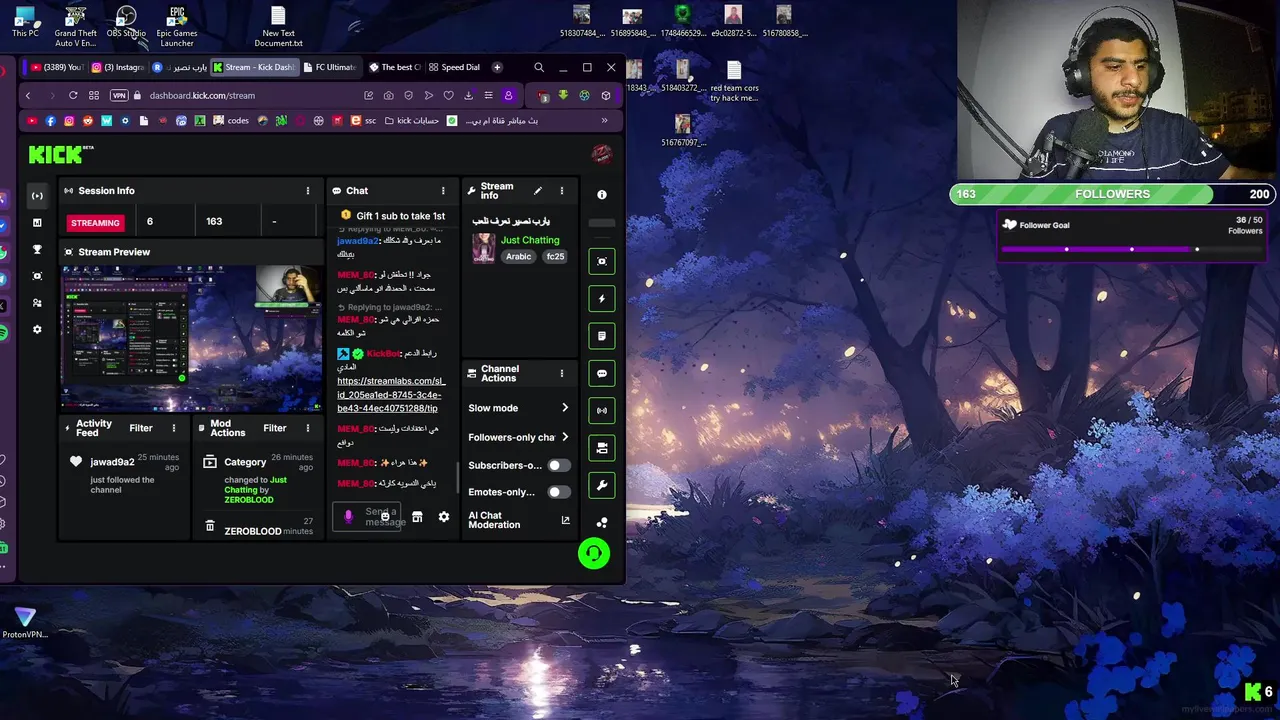The width and height of the screenshot is (1280, 720).
Task: Click the Just Chatting category link
Action: (530, 240)
